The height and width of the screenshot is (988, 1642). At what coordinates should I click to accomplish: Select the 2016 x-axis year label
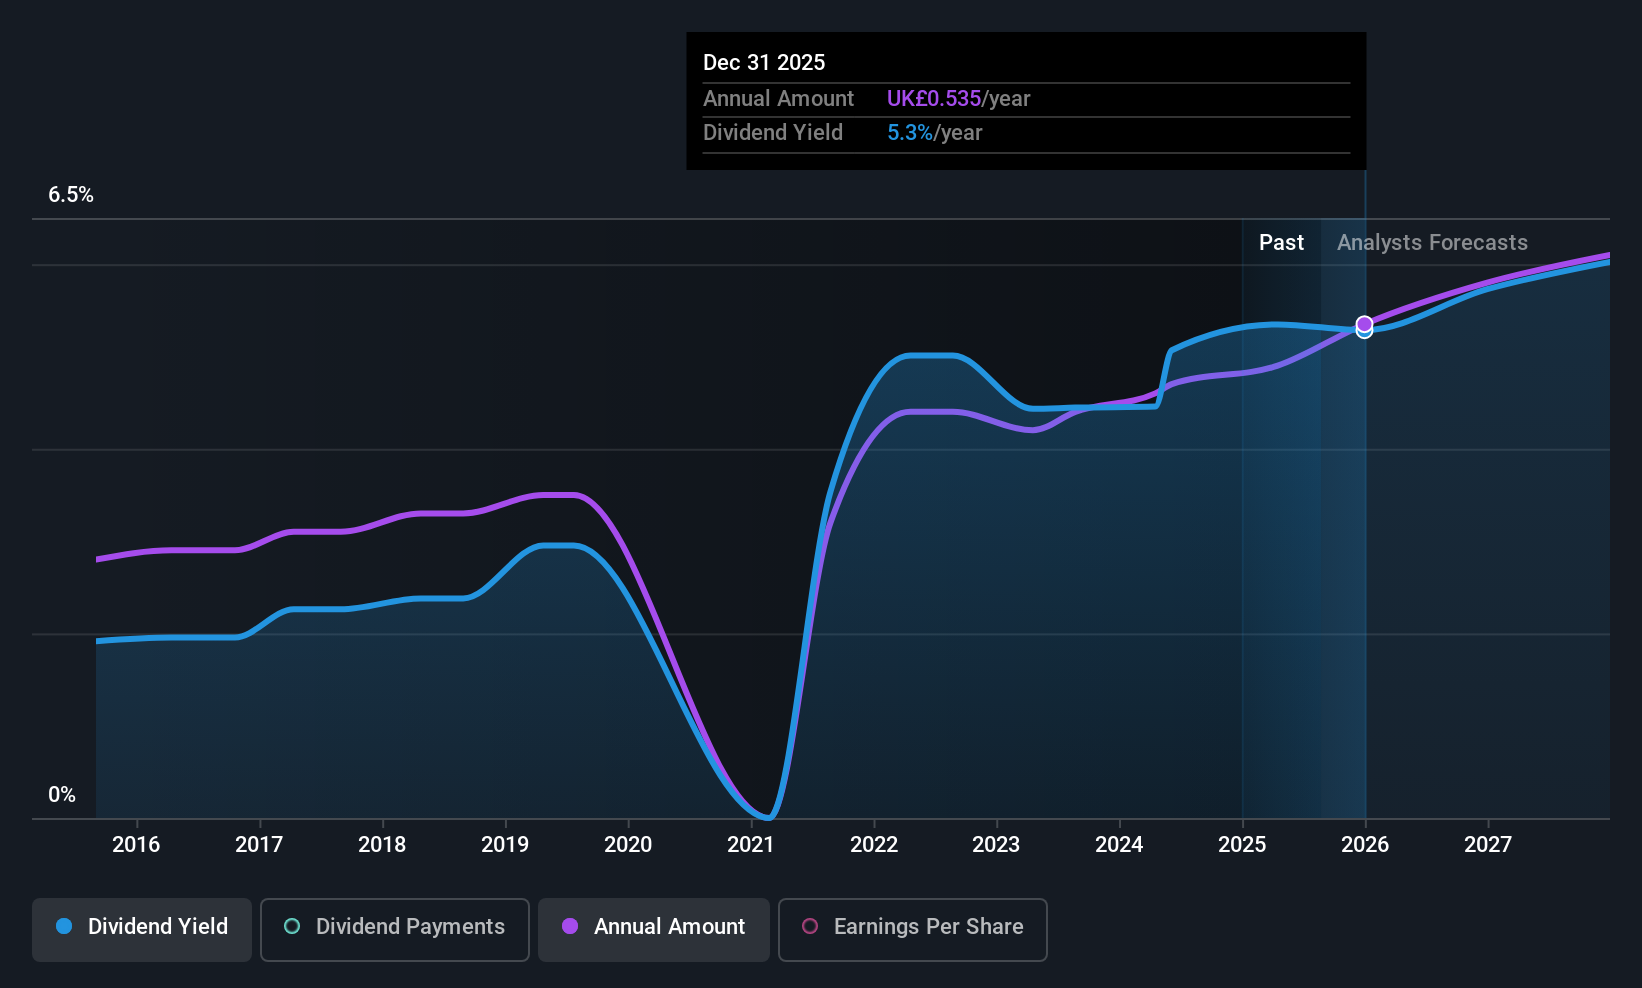point(136,845)
